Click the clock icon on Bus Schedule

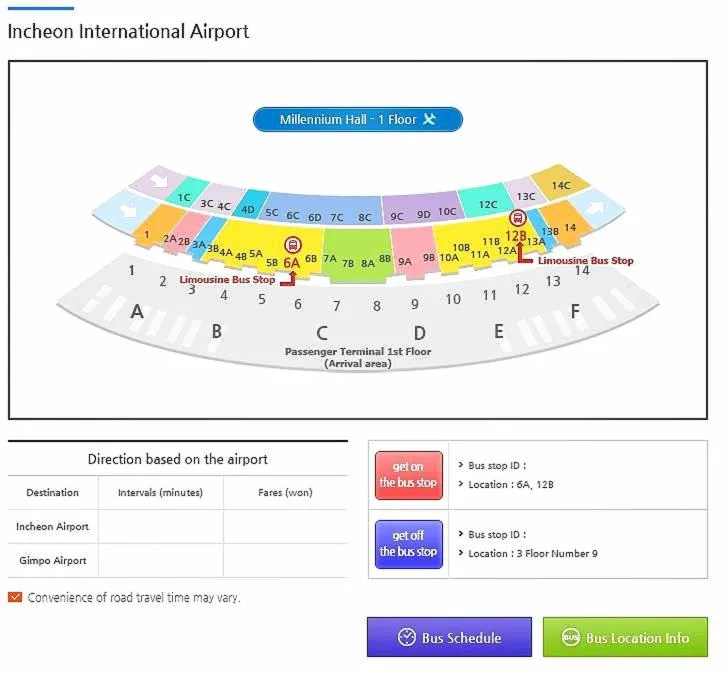[406, 637]
